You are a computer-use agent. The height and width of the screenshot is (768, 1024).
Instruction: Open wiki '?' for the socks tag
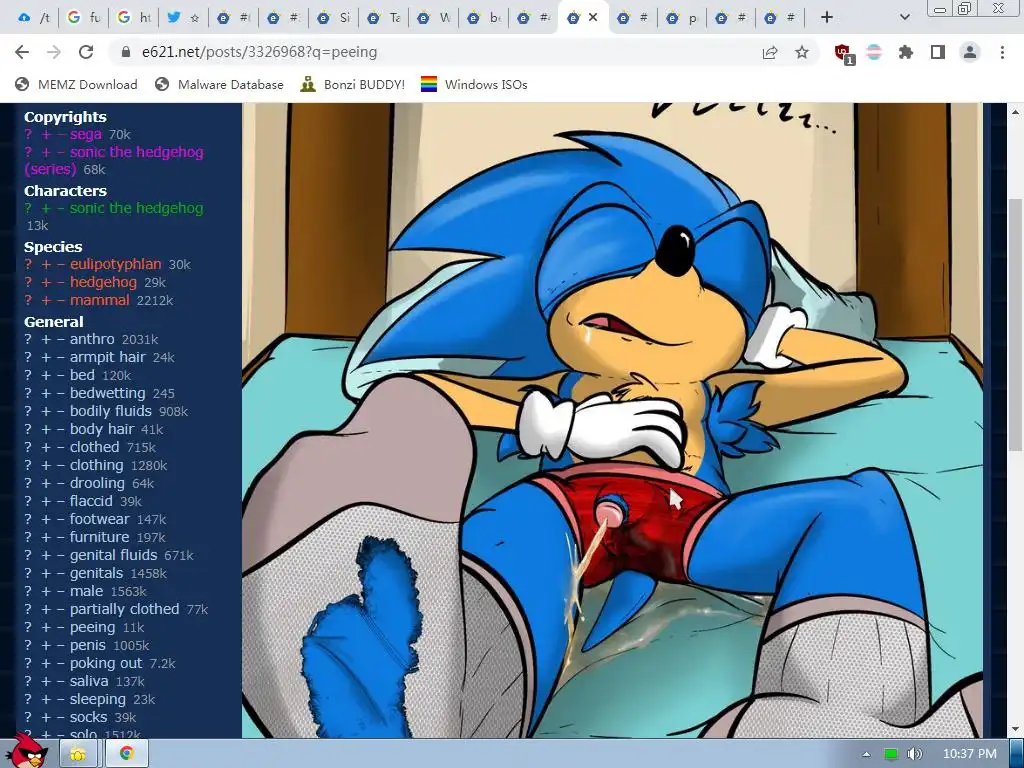[28, 717]
